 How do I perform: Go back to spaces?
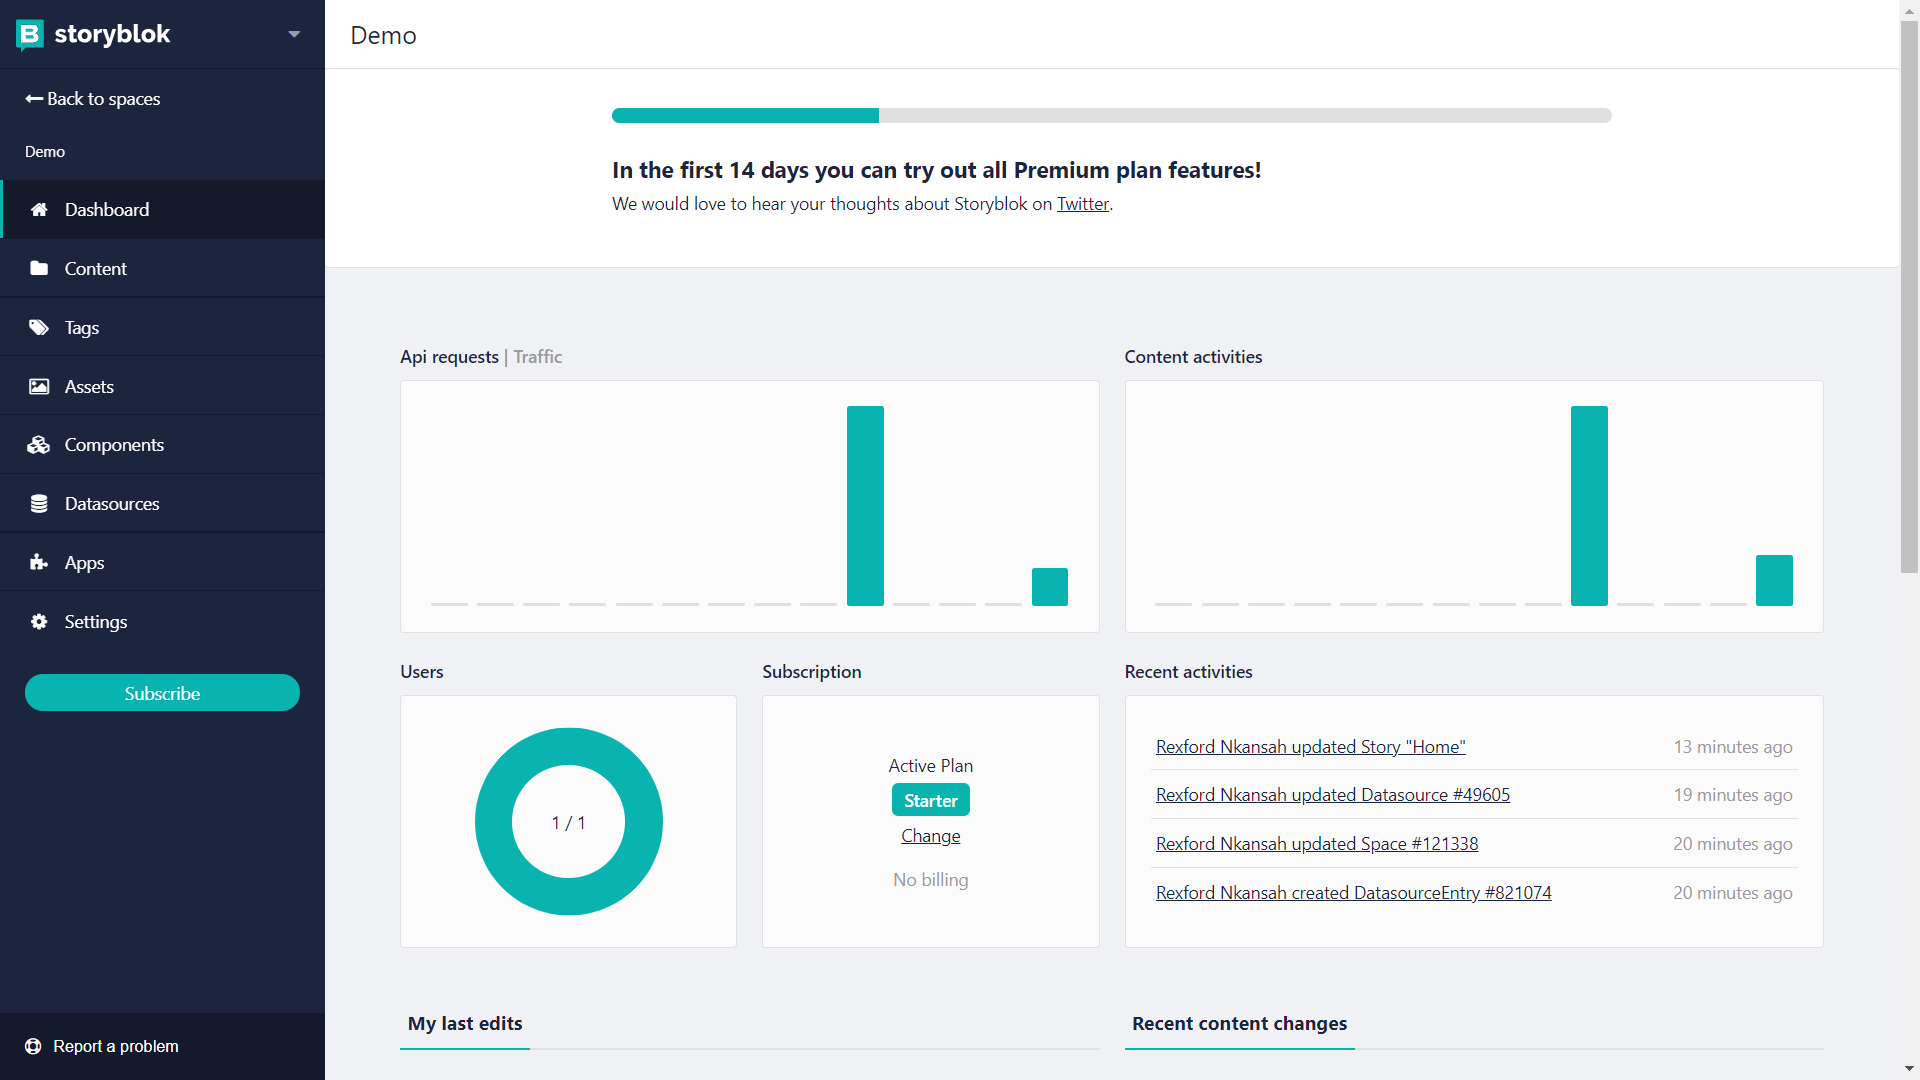coord(93,99)
